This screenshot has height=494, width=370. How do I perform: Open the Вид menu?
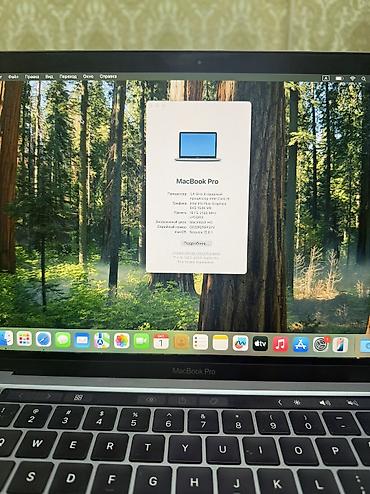pyautogui.click(x=49, y=77)
